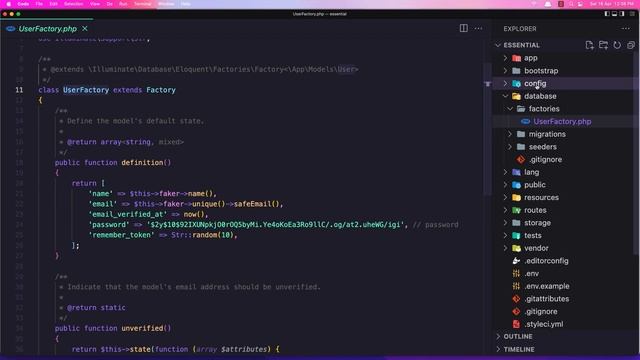640x360 pixels.
Task: Click the app folder icon
Action: tap(516, 58)
